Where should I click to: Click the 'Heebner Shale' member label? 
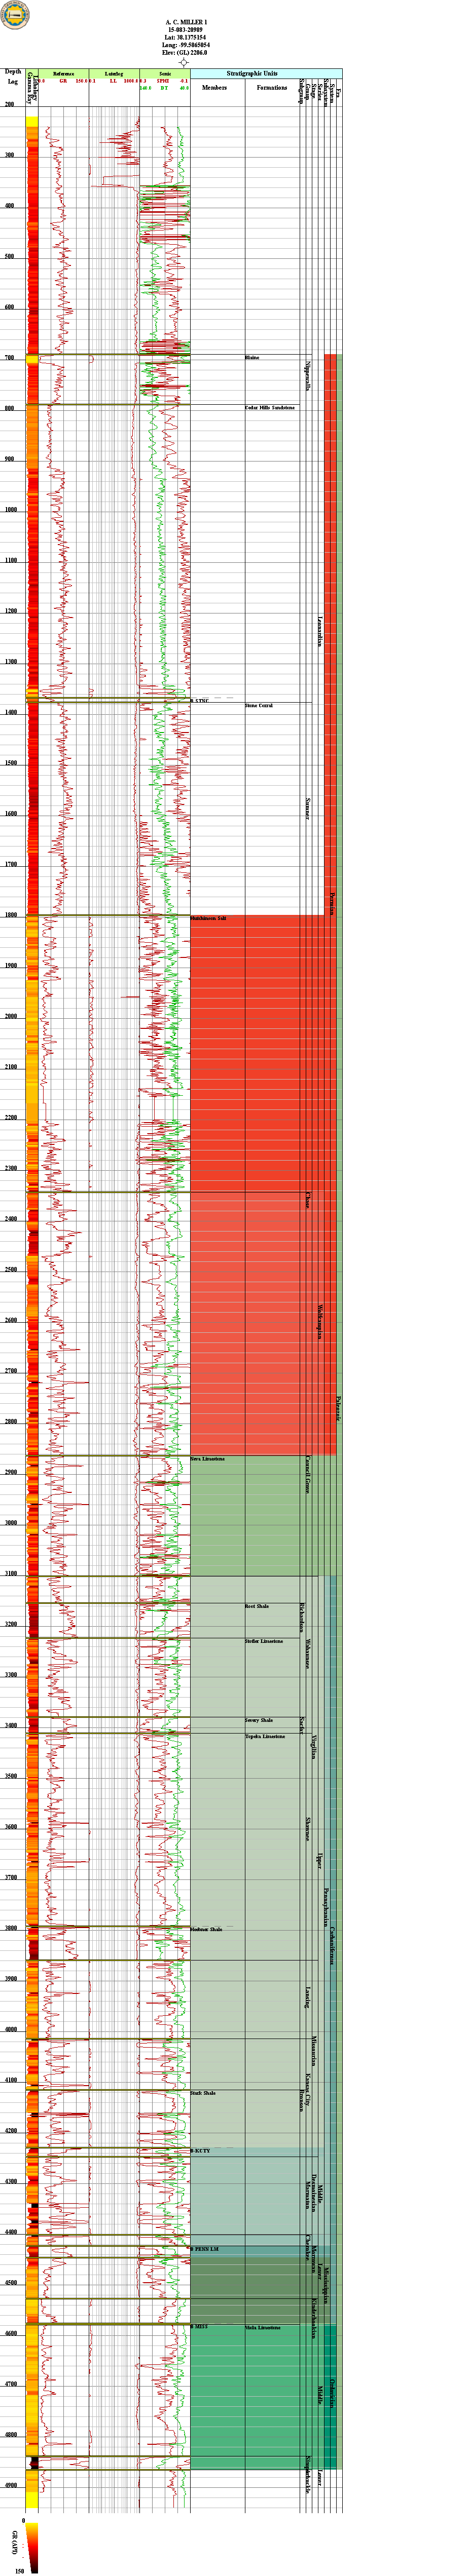(x=207, y=1929)
